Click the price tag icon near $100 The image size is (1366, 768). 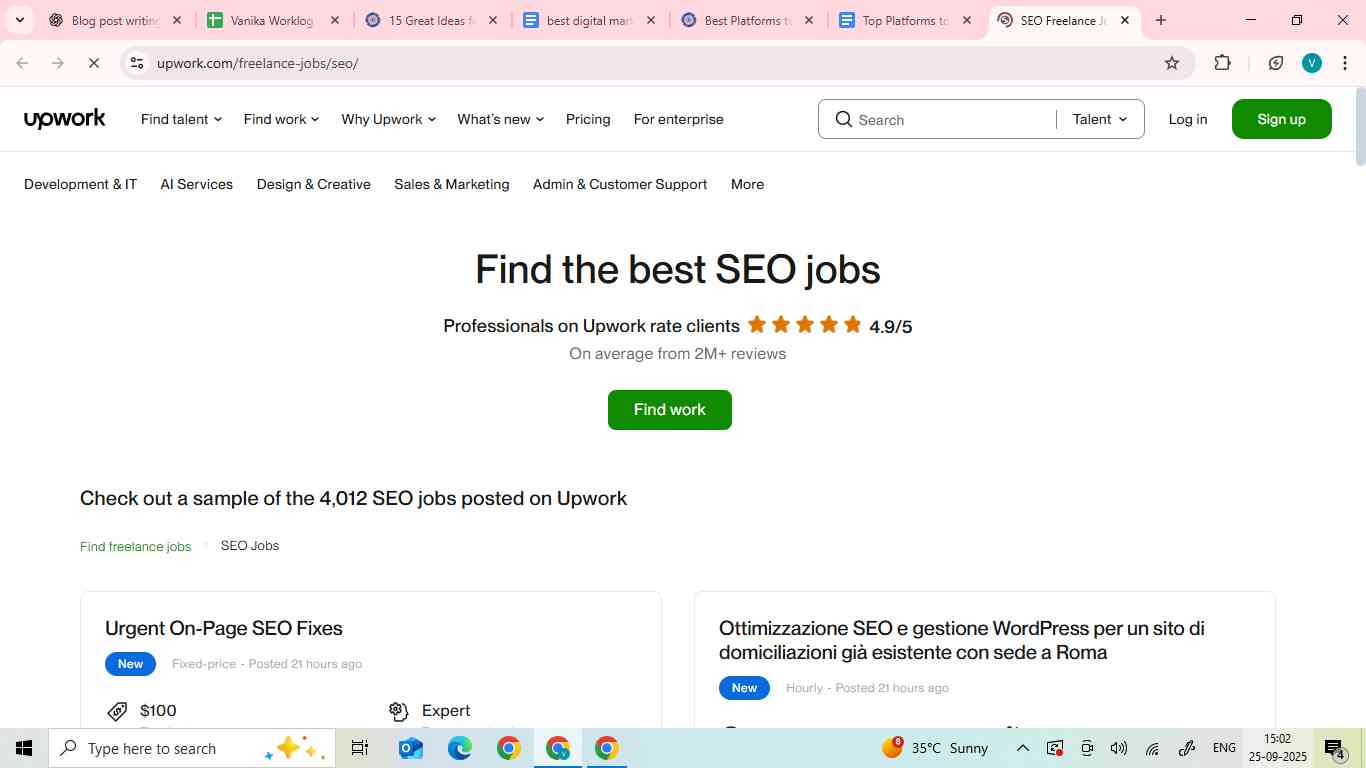(118, 710)
